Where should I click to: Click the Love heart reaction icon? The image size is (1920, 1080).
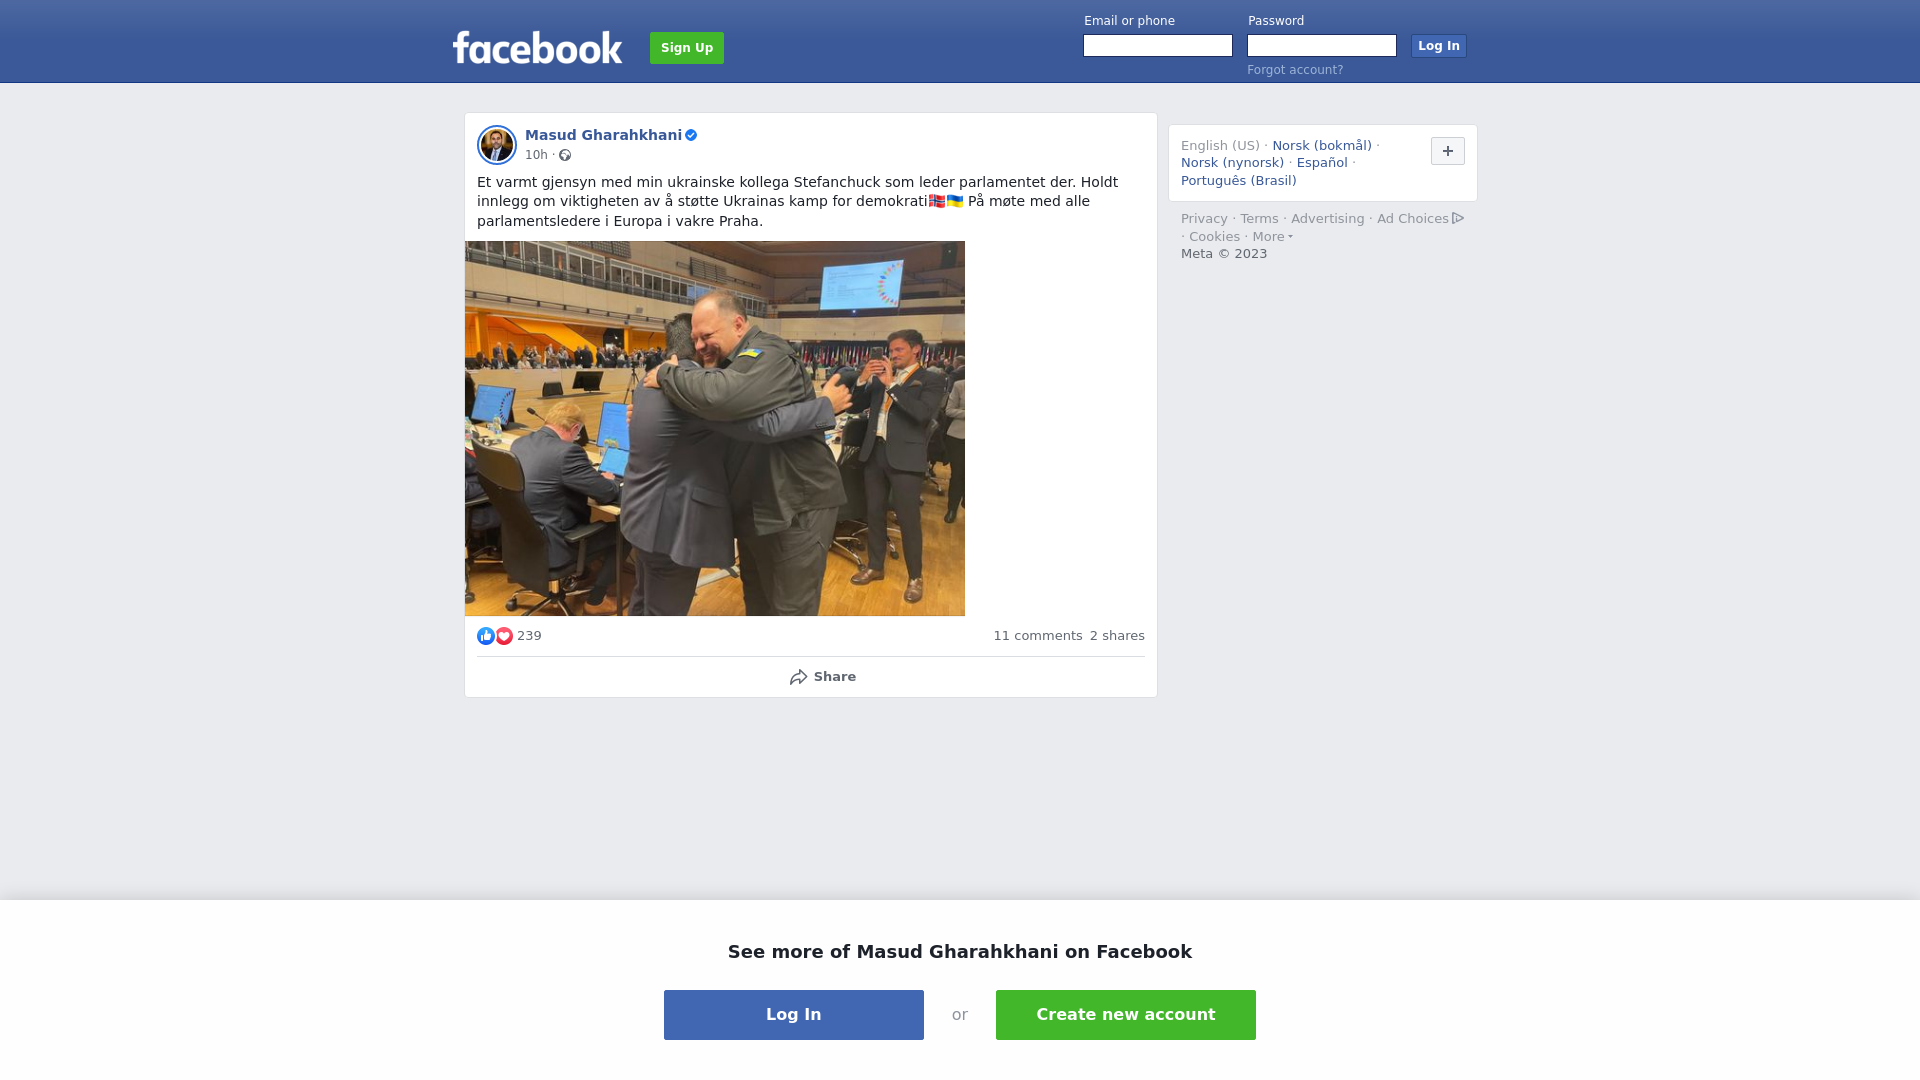tap(504, 636)
